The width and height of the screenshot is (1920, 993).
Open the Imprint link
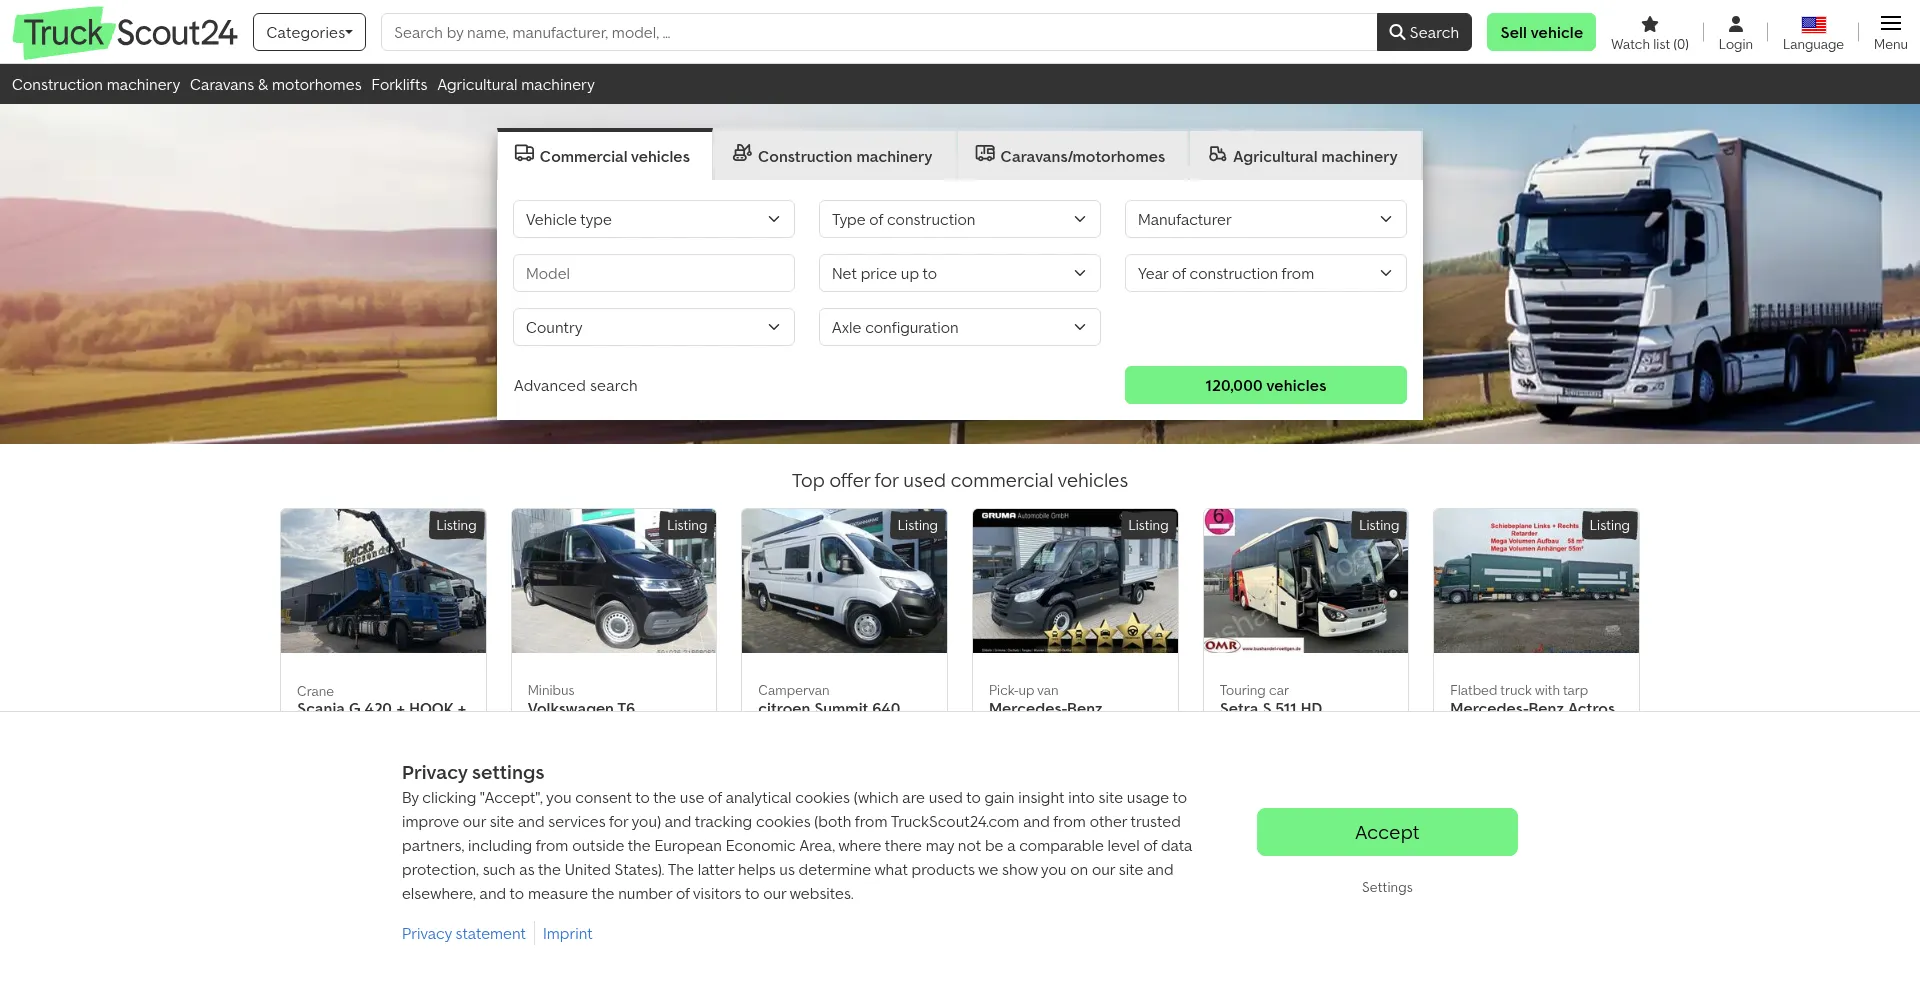[x=567, y=933]
